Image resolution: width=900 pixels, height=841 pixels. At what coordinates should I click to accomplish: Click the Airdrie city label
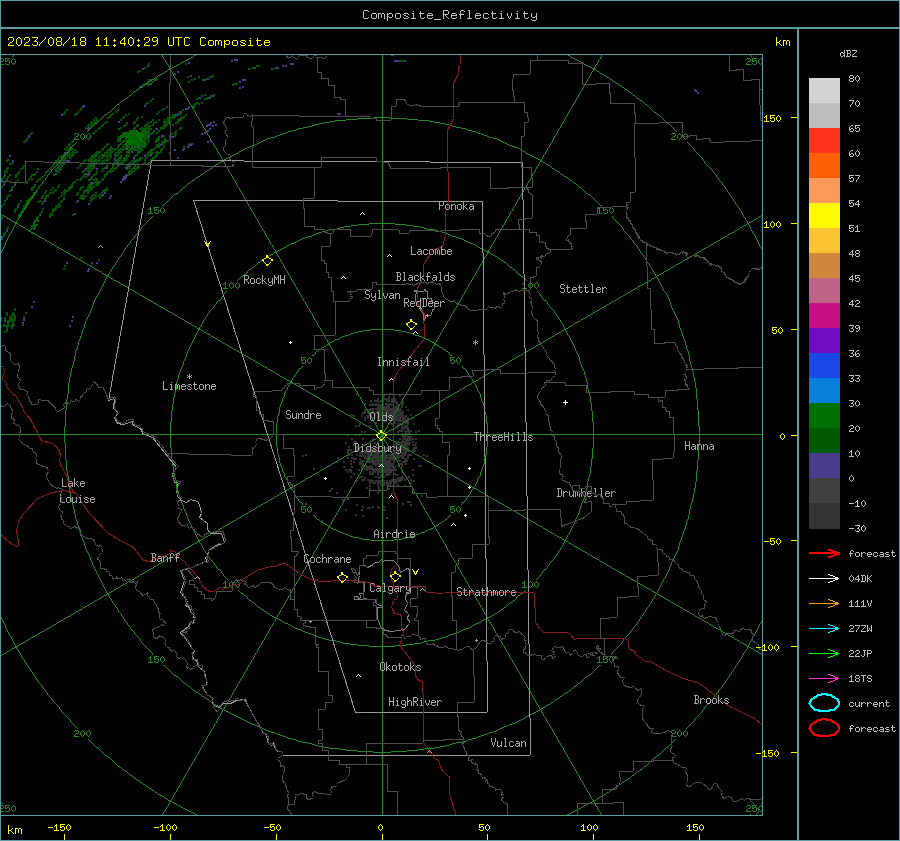pyautogui.click(x=394, y=534)
